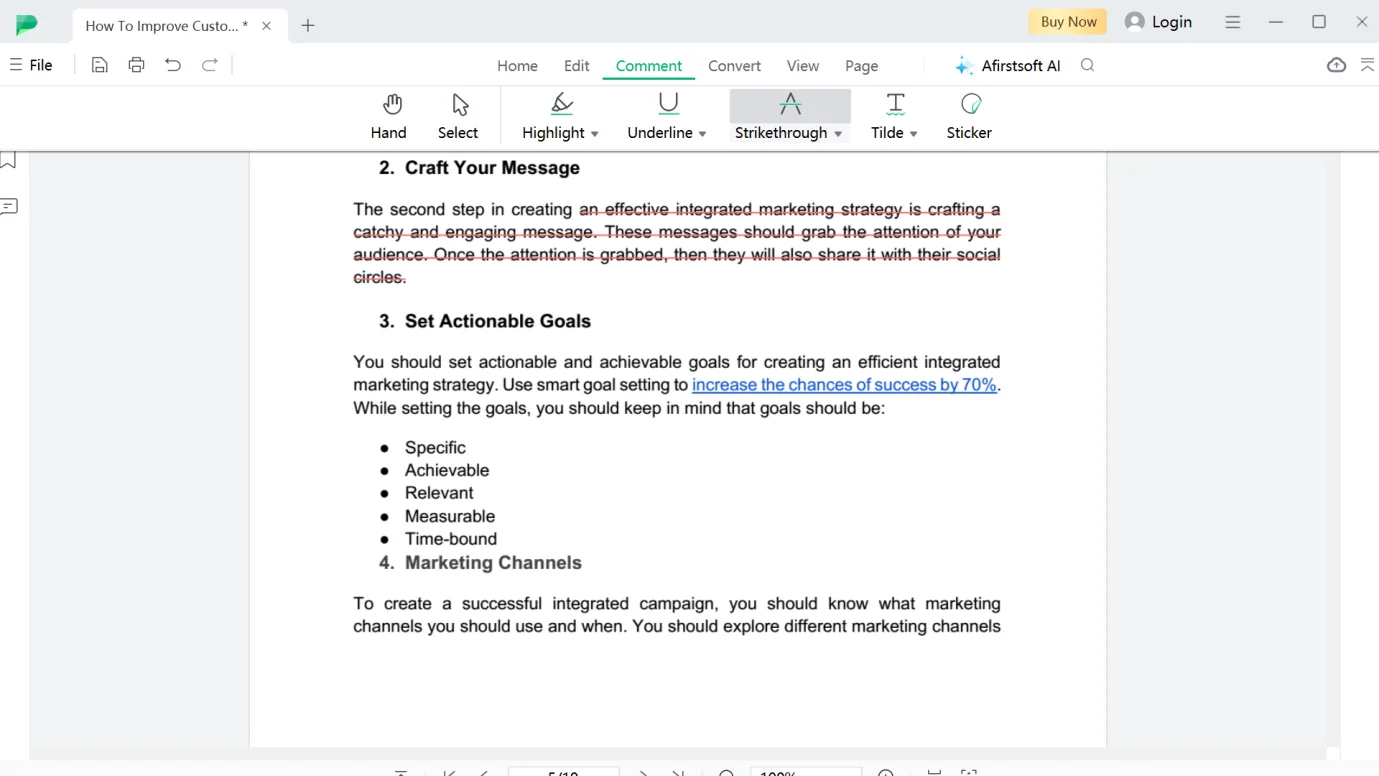Activate the Select cursor tool
This screenshot has height=776, width=1379.
[x=458, y=117]
